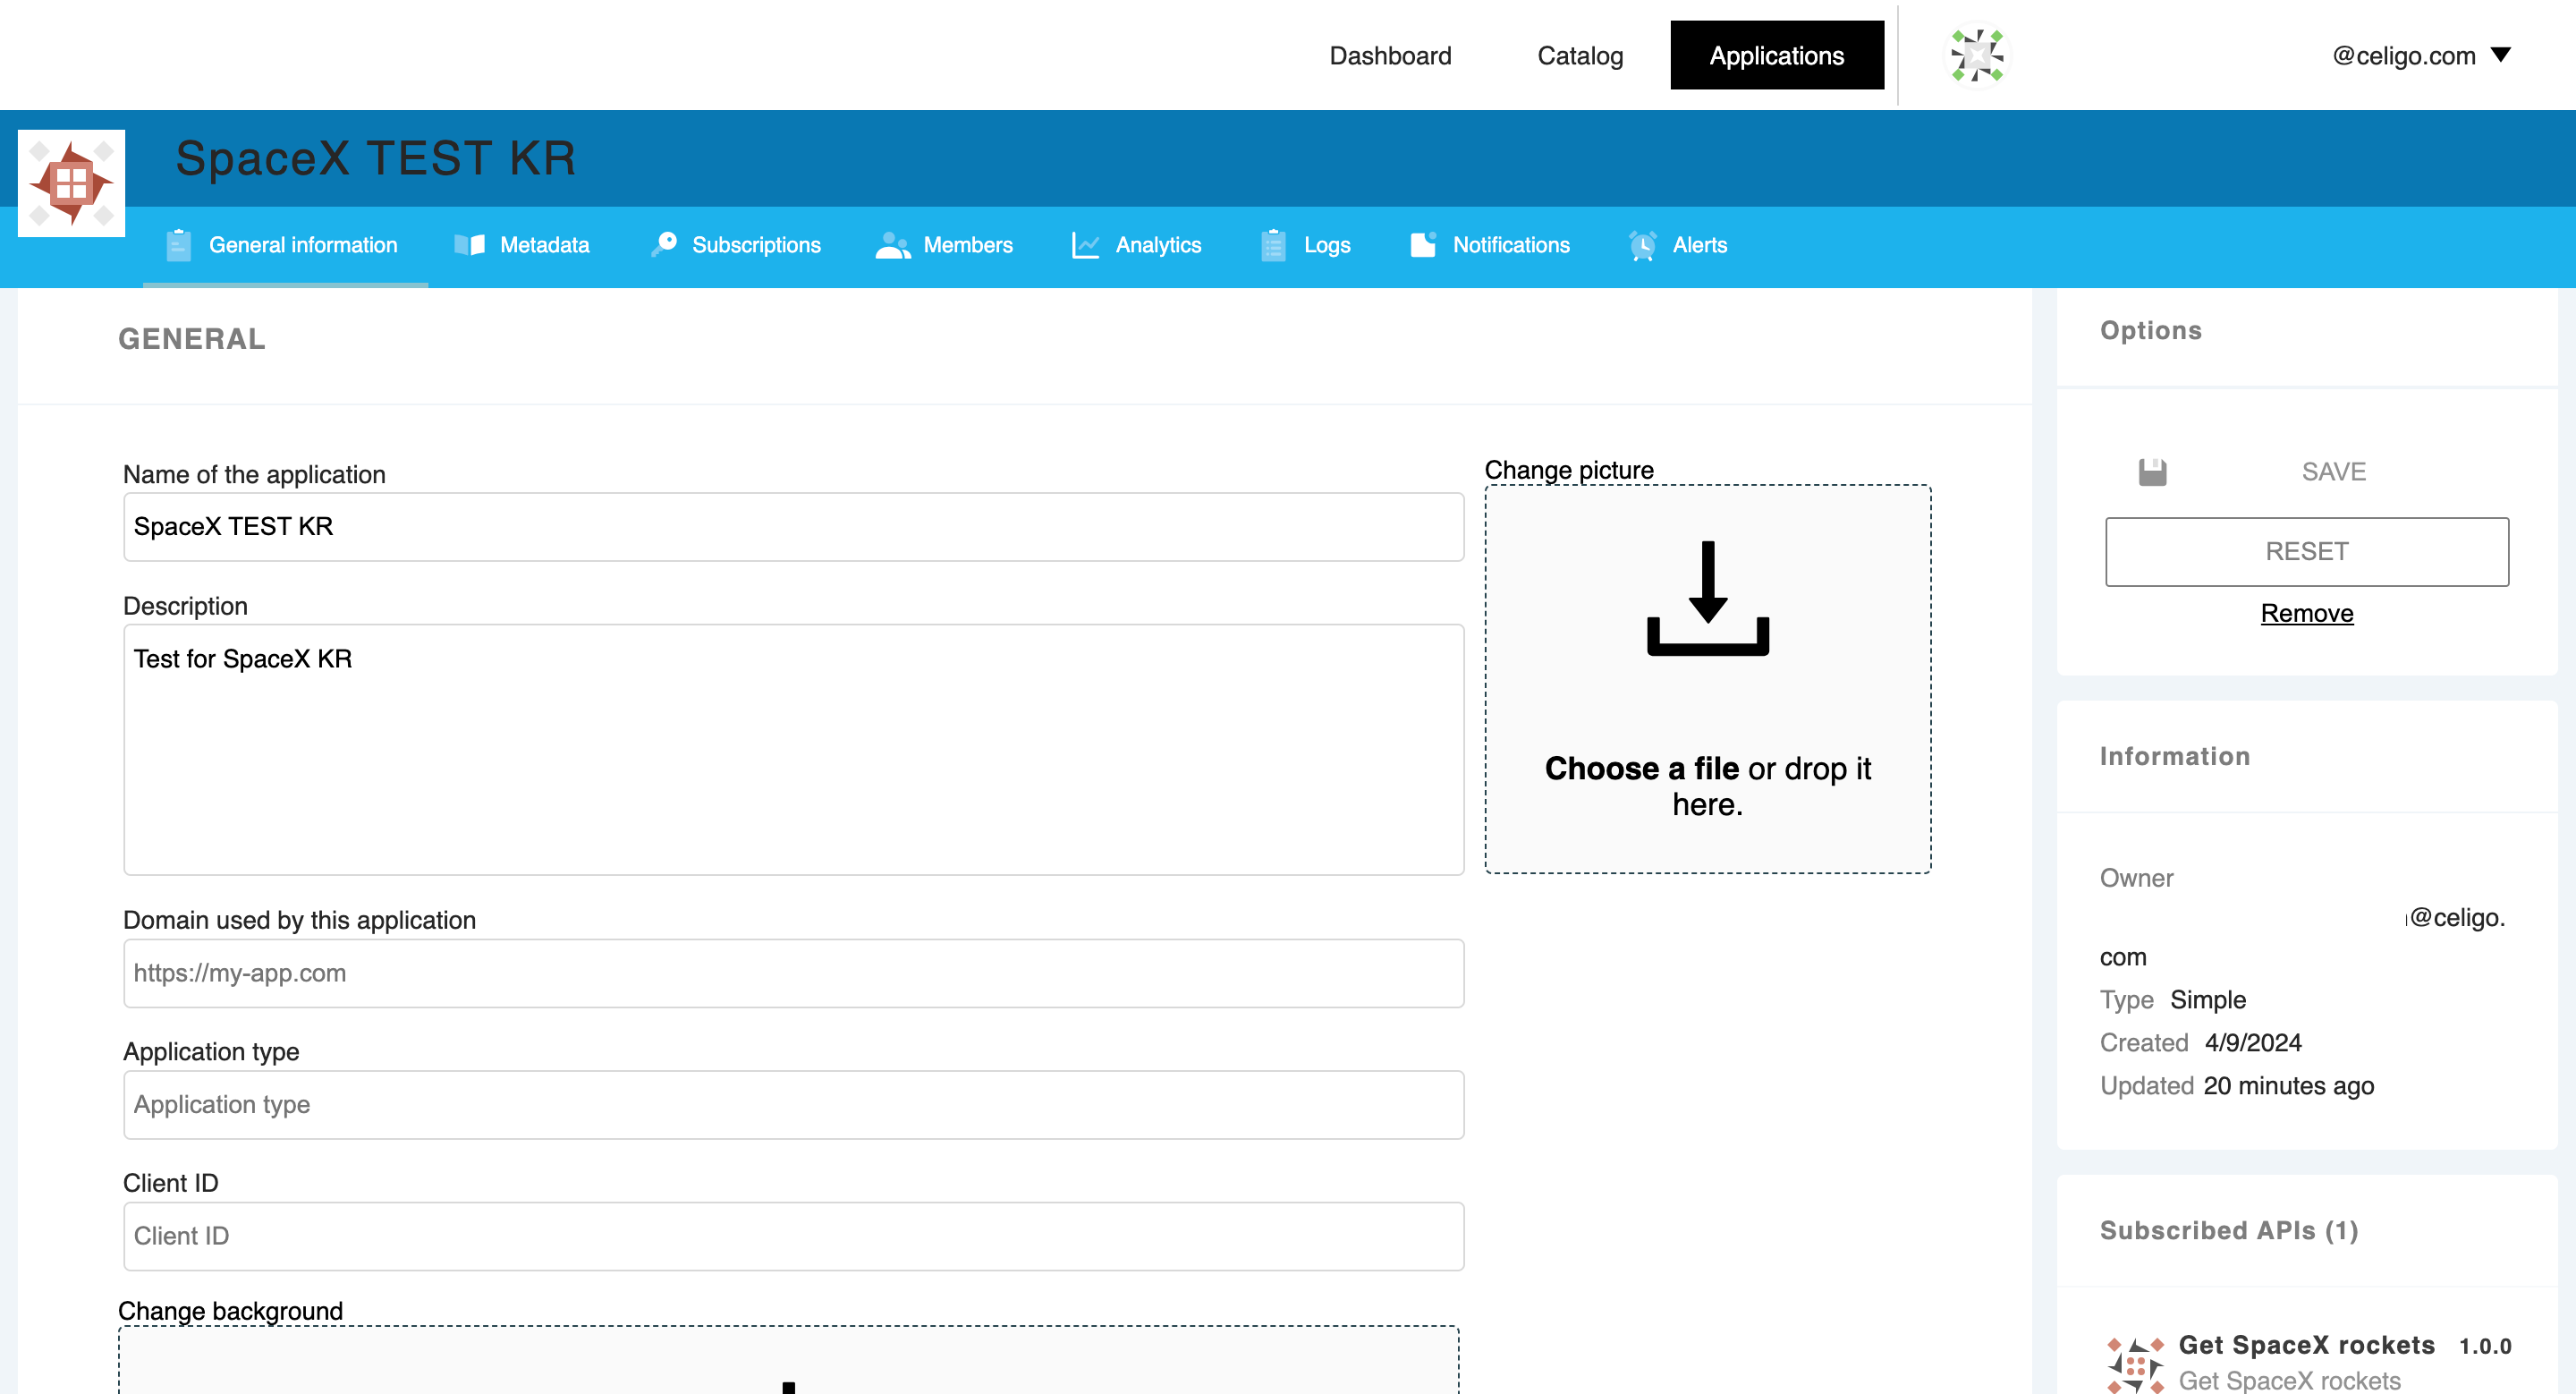The height and width of the screenshot is (1394, 2576).
Task: Click the 'Created 4/9/2024' text
Action: point(2201,1043)
